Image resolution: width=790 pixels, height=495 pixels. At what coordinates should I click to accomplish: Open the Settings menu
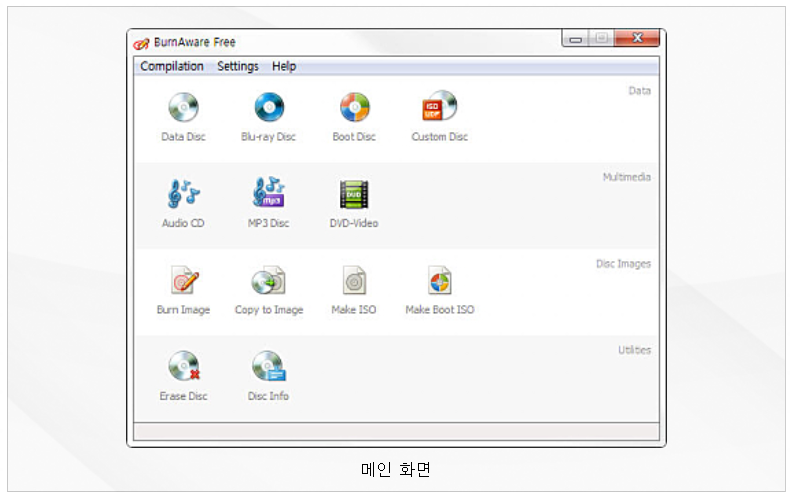coord(238,67)
